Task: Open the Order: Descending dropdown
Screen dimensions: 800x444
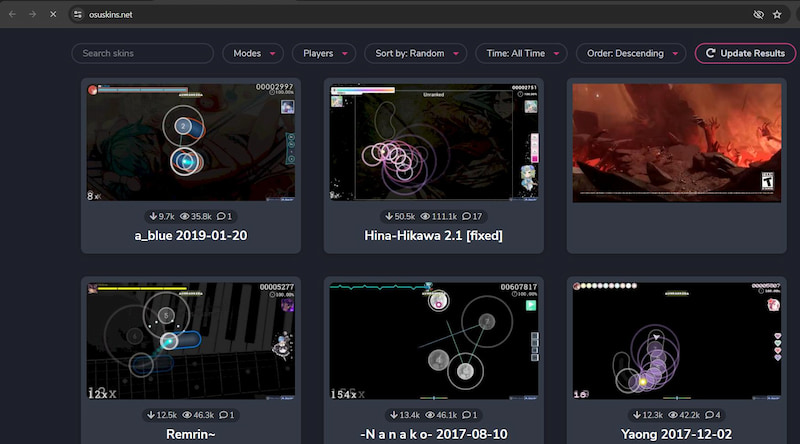Action: tap(631, 53)
